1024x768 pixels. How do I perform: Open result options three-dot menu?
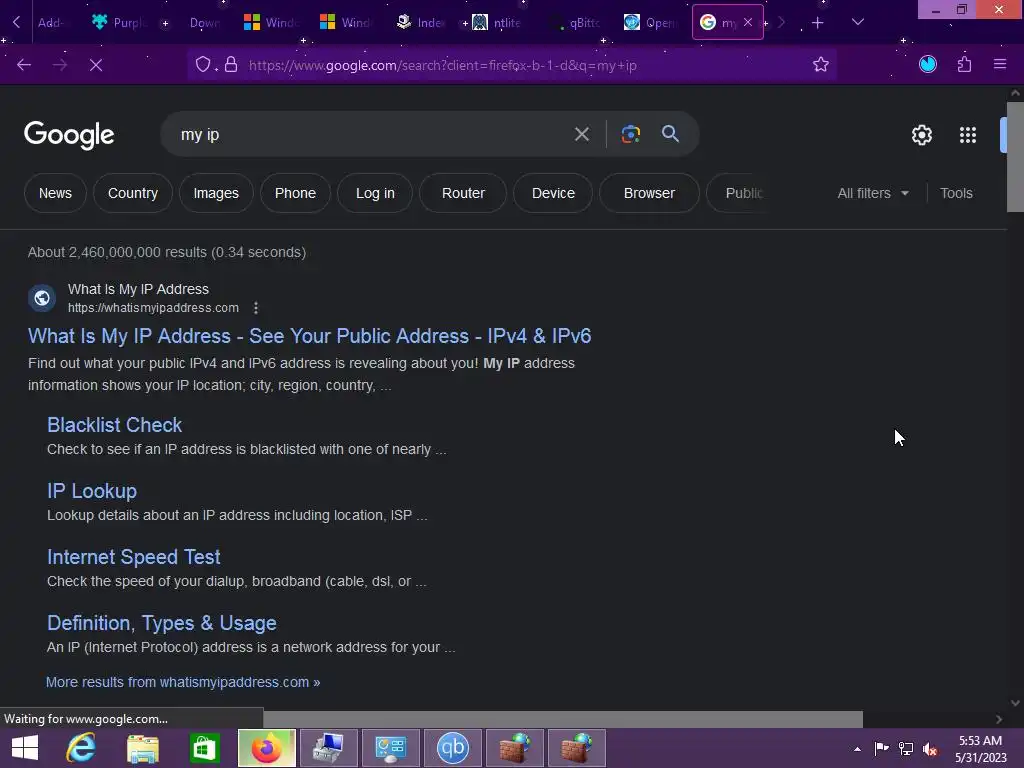pos(256,308)
